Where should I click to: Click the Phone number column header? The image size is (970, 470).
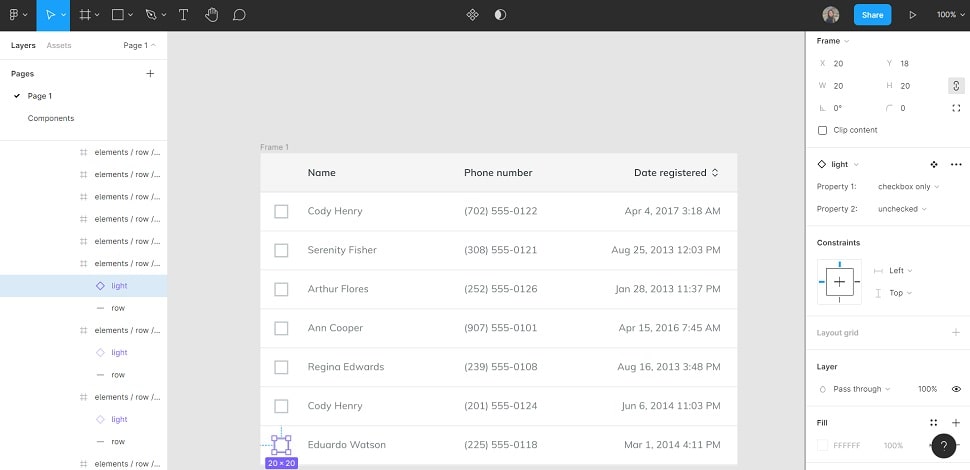tap(498, 173)
